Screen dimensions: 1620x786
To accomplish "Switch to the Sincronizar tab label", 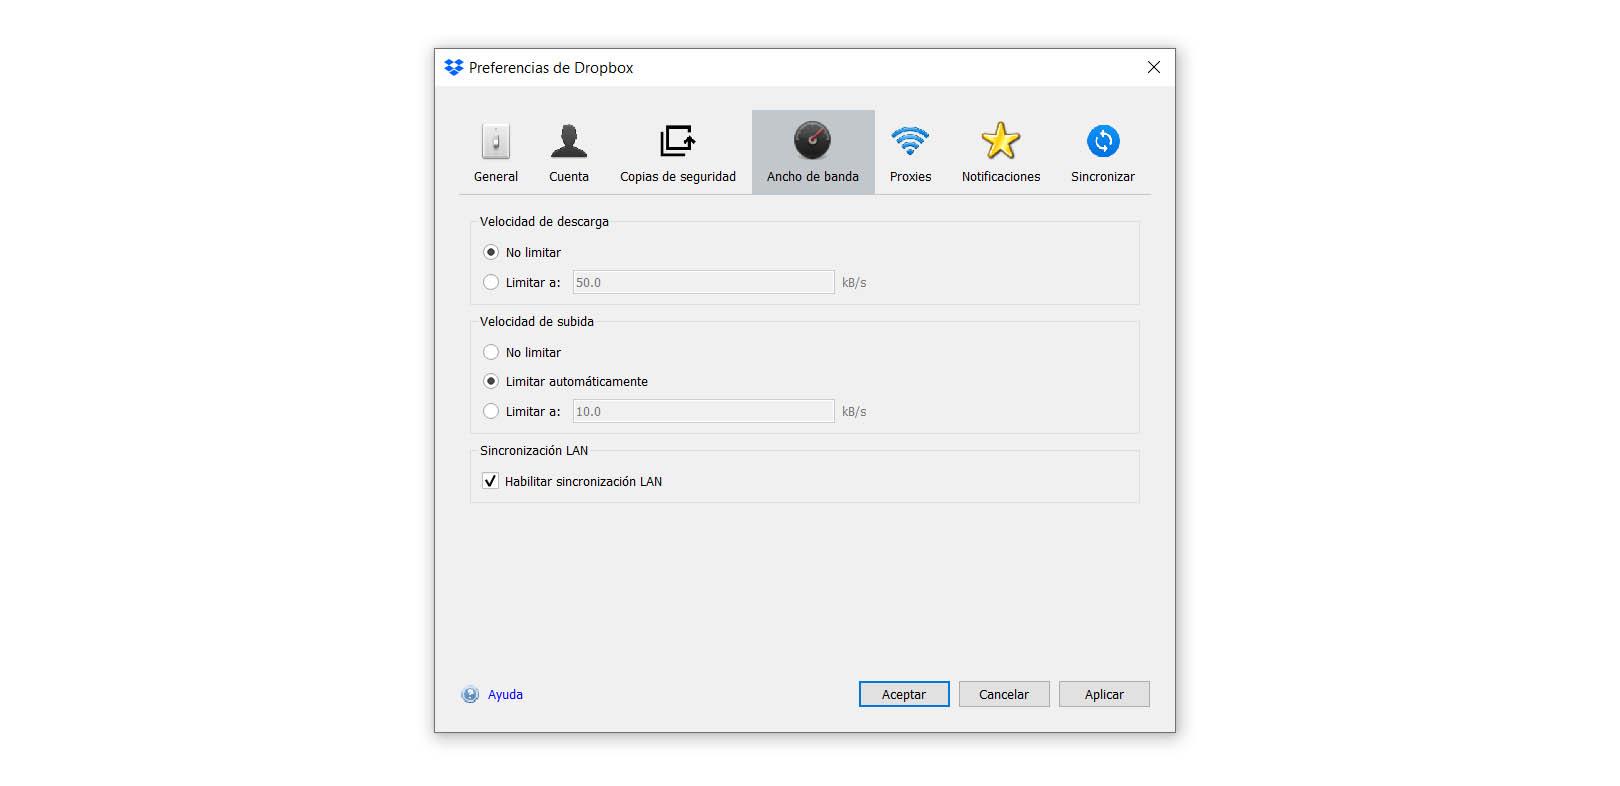I will (x=1103, y=177).
